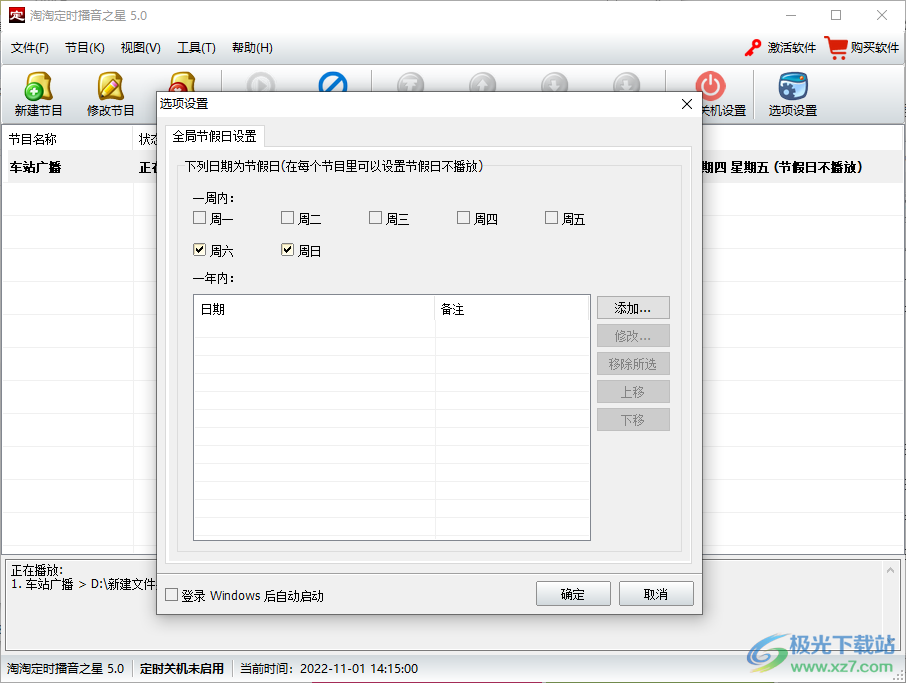Minimize the main window
The image size is (906, 683).
click(791, 15)
